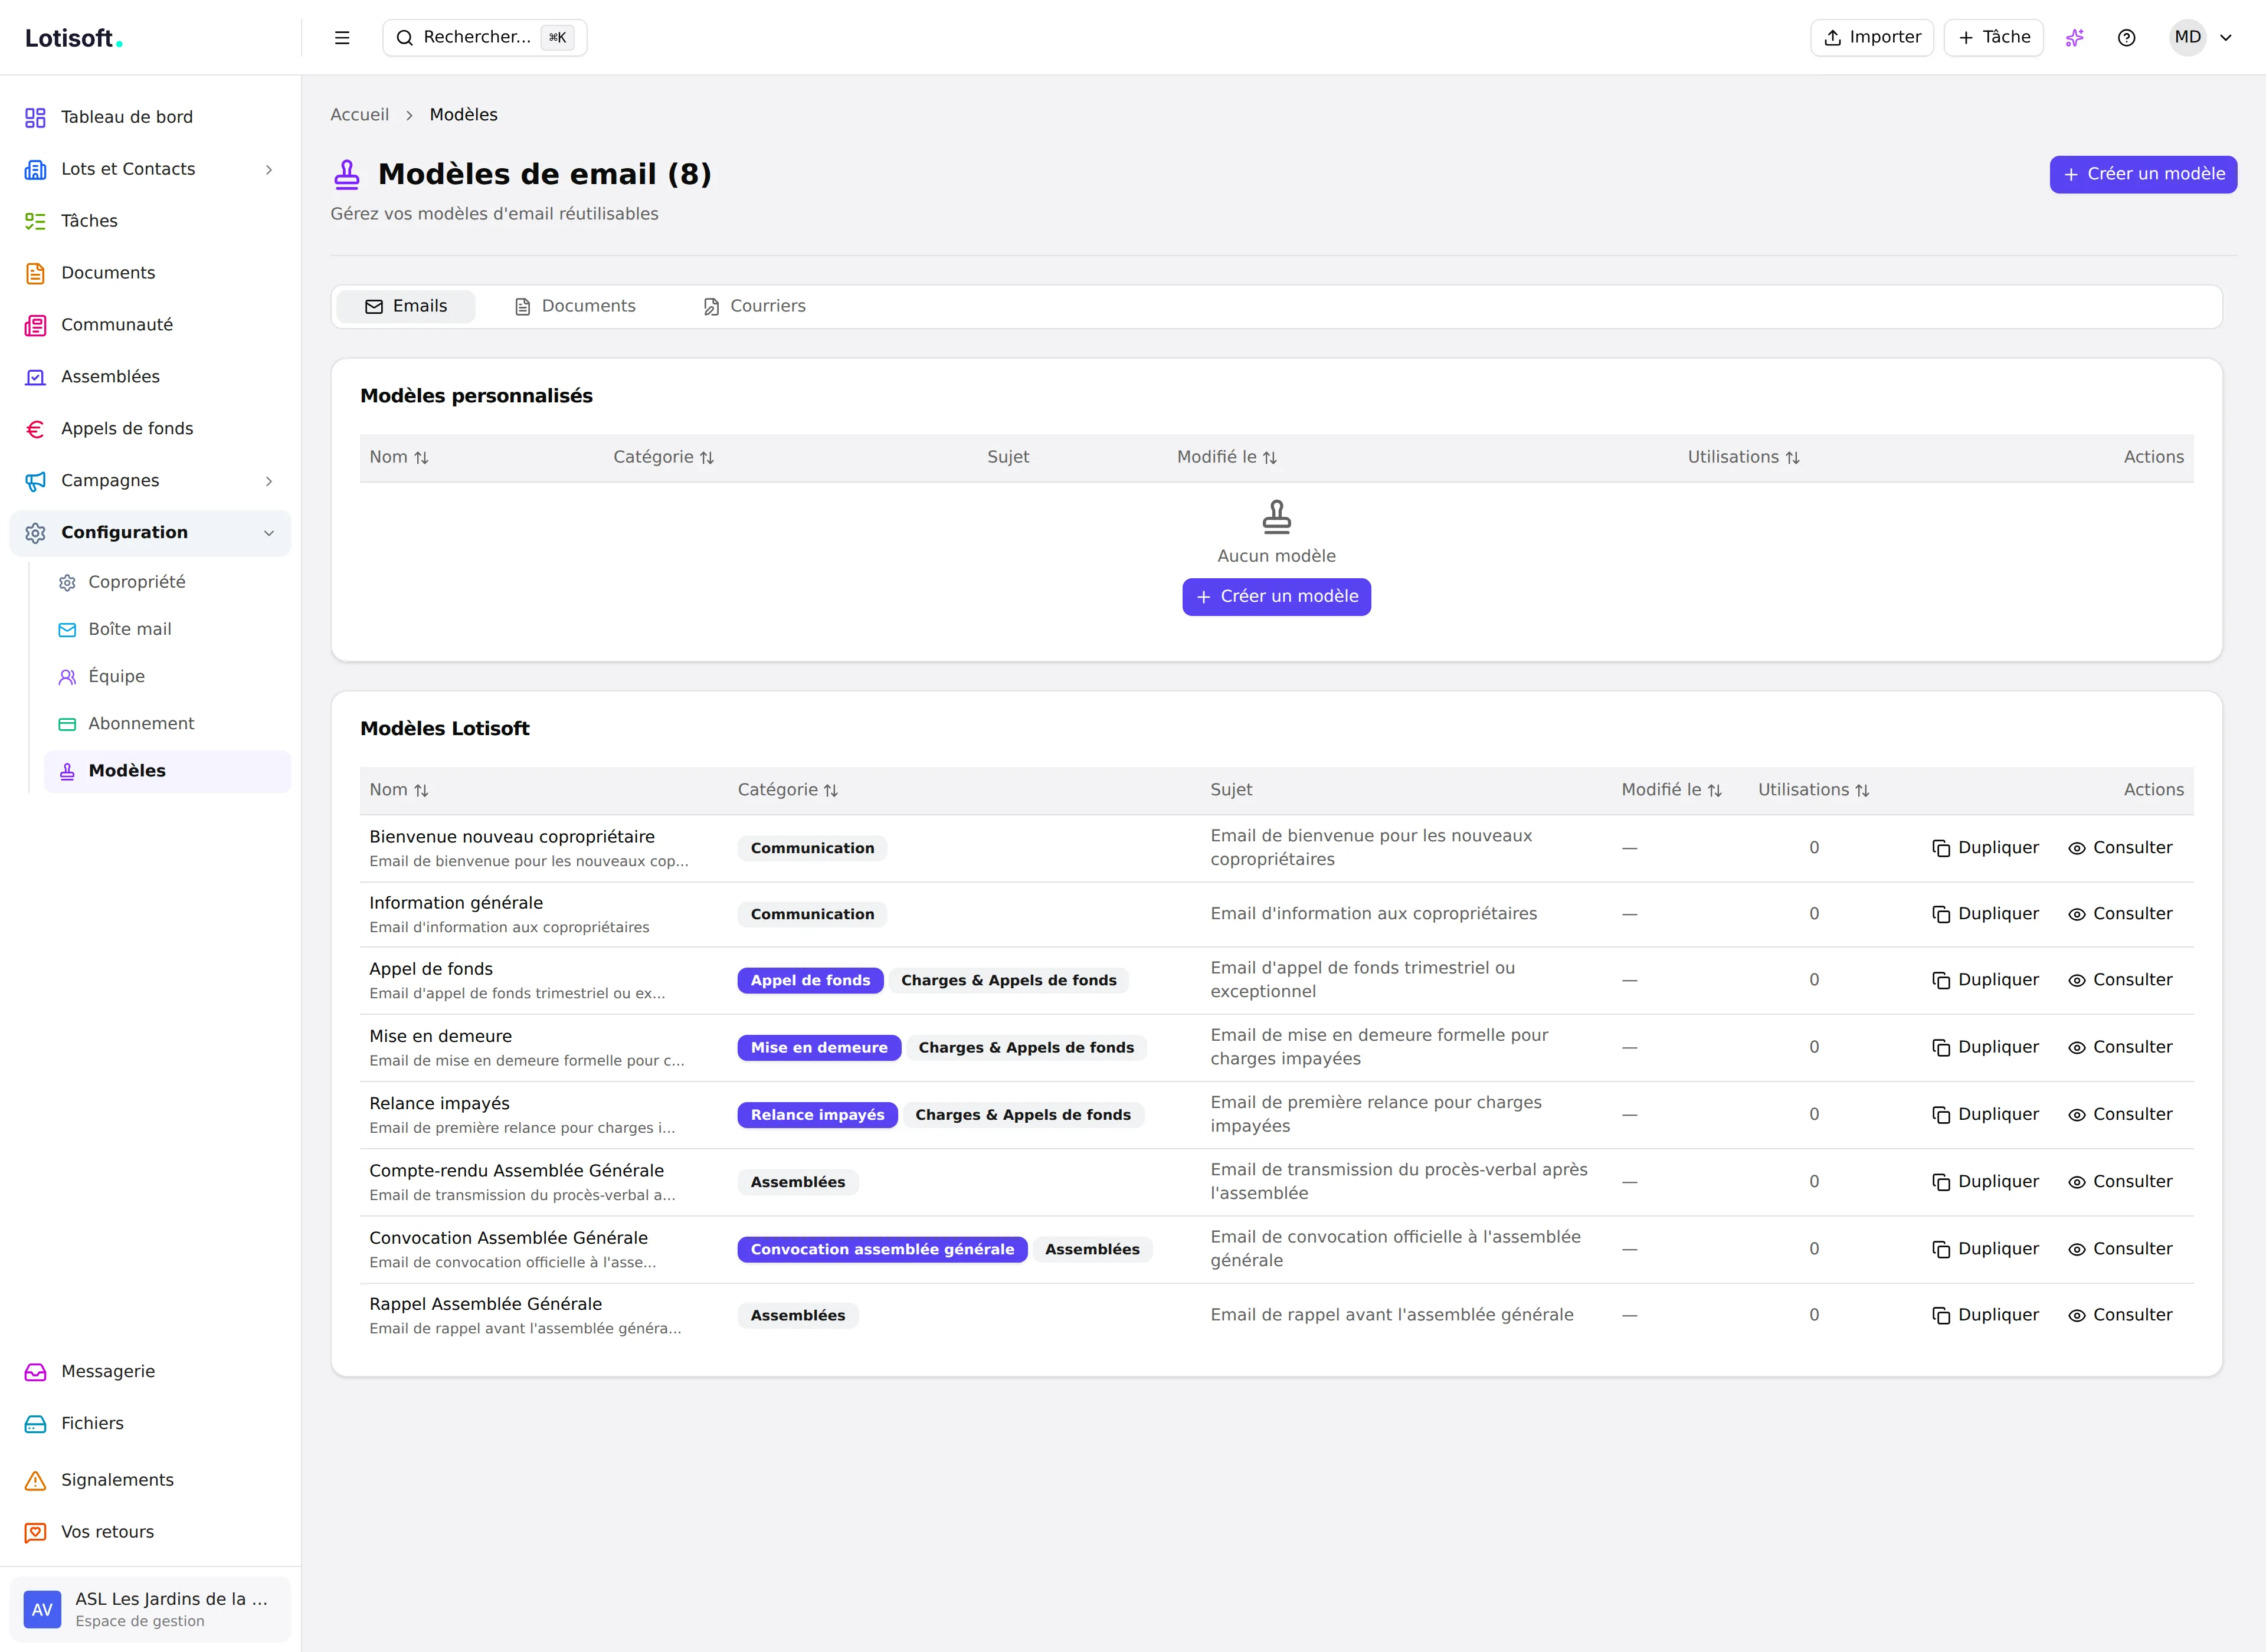
Task: Click the top-right Créer un modèle button
Action: pyautogui.click(x=2143, y=174)
